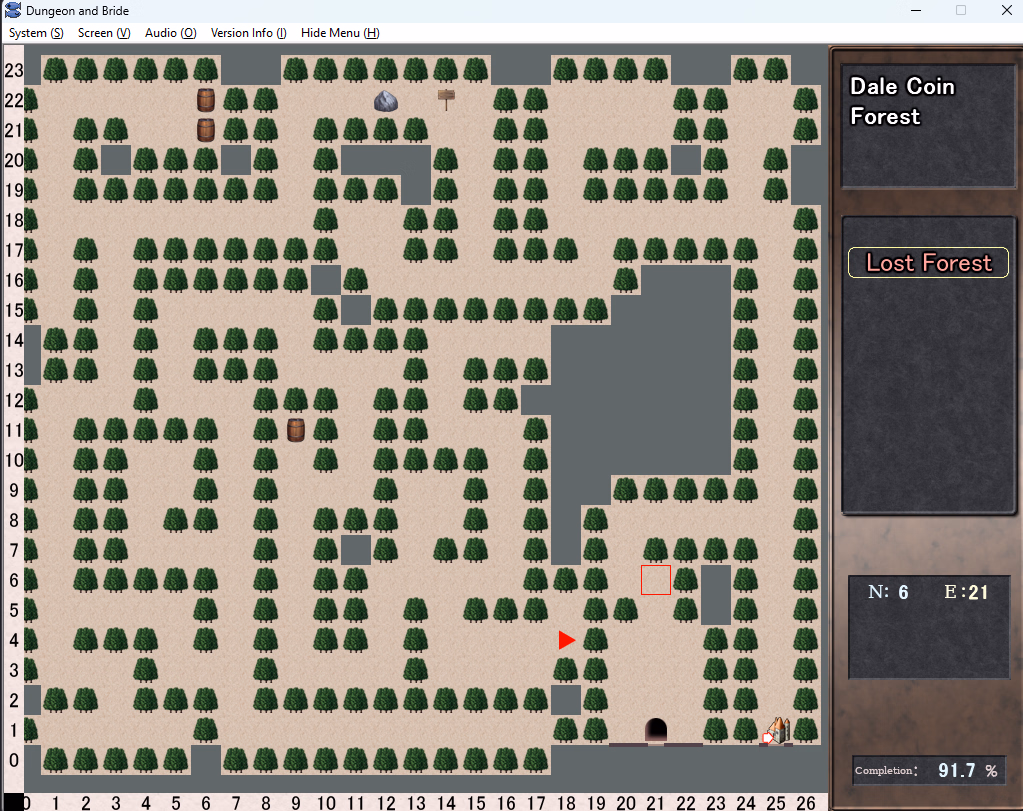This screenshot has width=1023, height=811.
Task: Click the barrel in map row 22
Action: 206,100
